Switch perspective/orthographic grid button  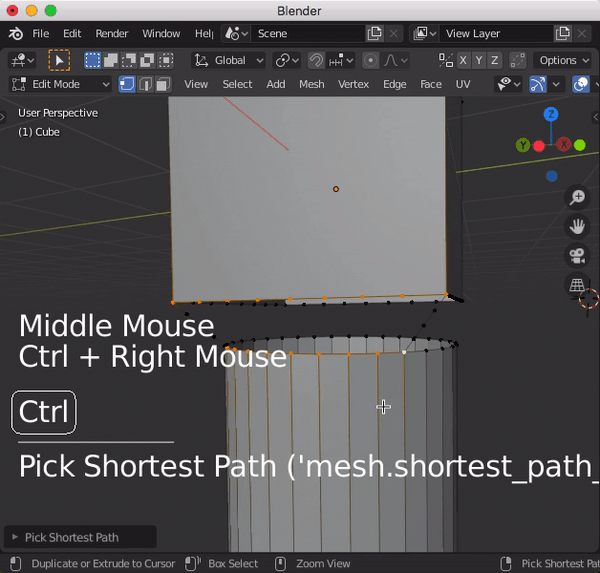click(577, 285)
